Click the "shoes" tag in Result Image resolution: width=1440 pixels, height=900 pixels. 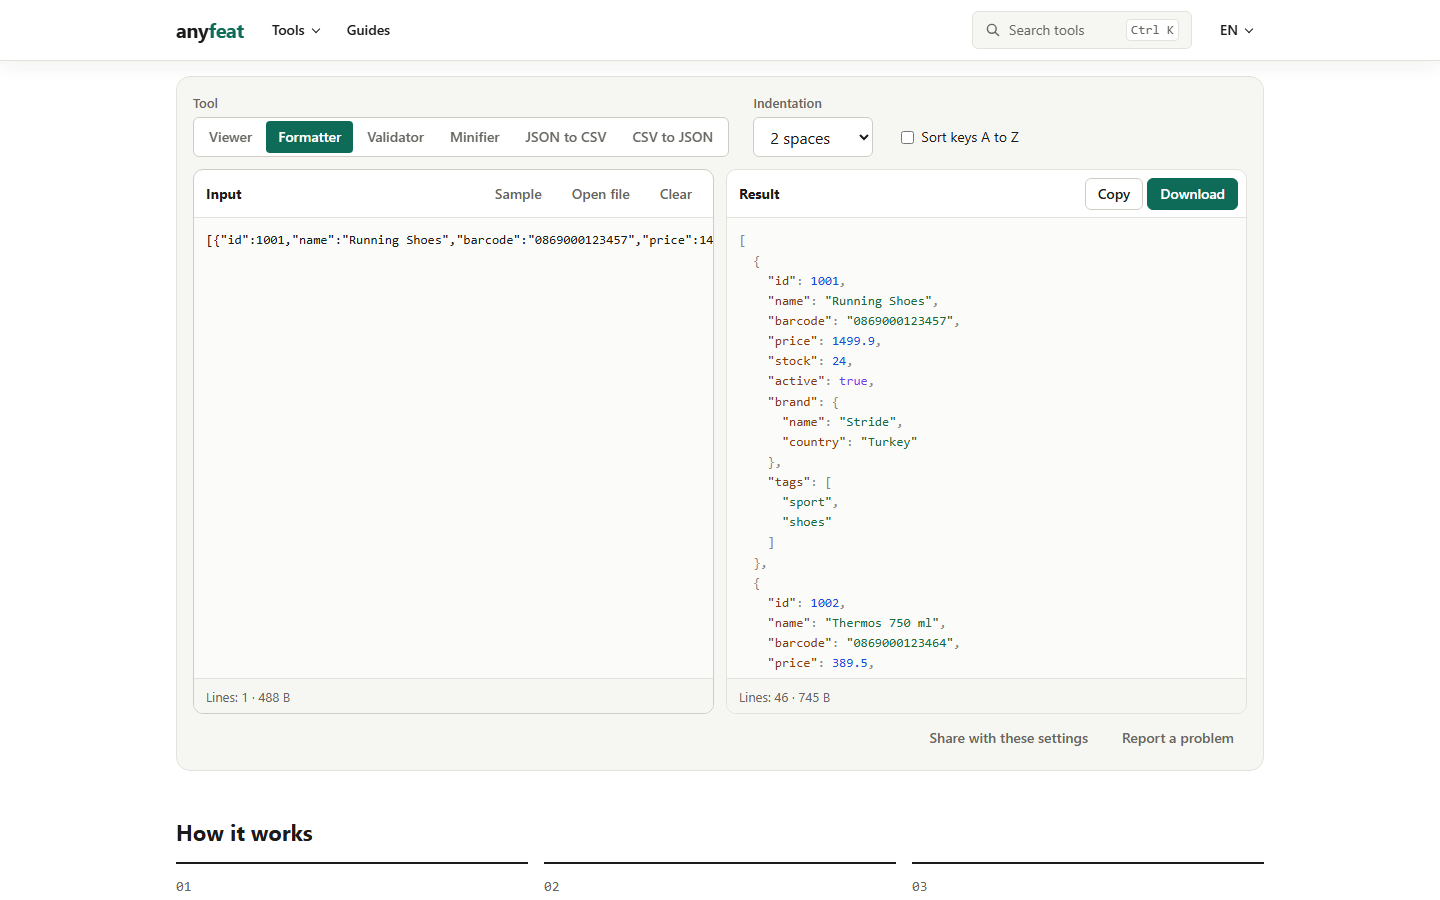(807, 522)
